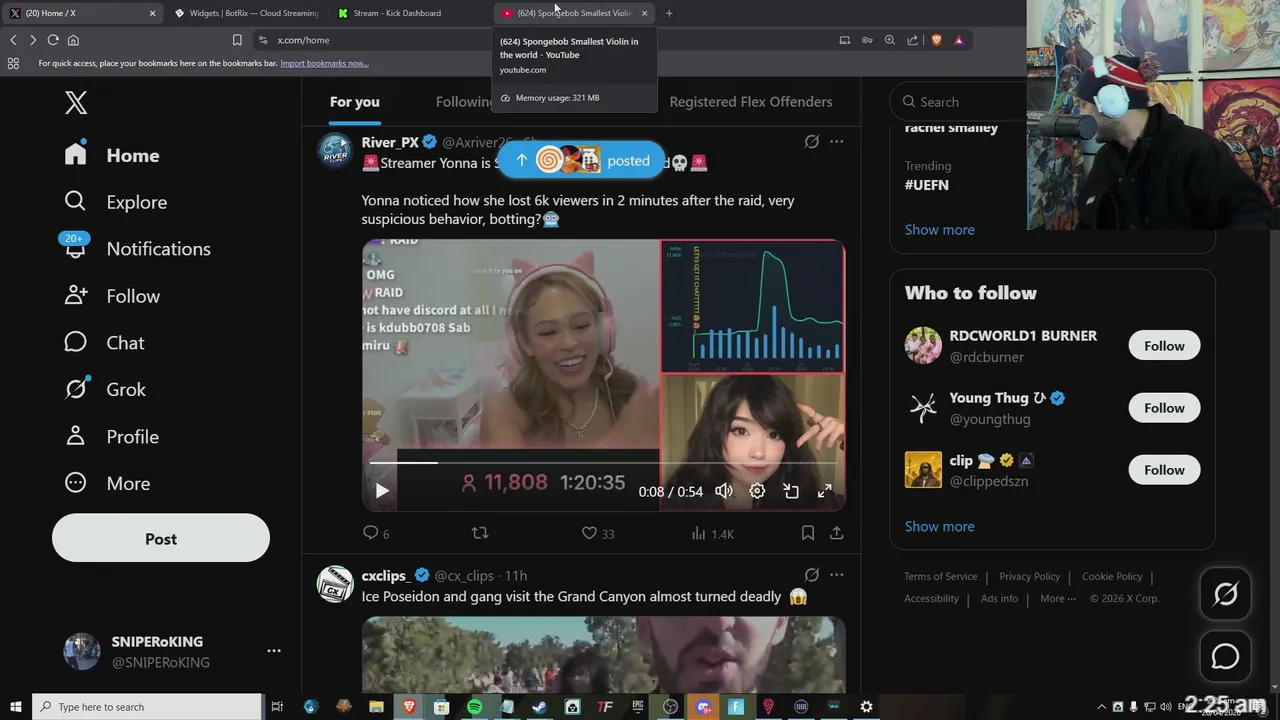The height and width of the screenshot is (720, 1280).
Task: Seek on the video progress bar
Action: pyautogui.click(x=603, y=463)
